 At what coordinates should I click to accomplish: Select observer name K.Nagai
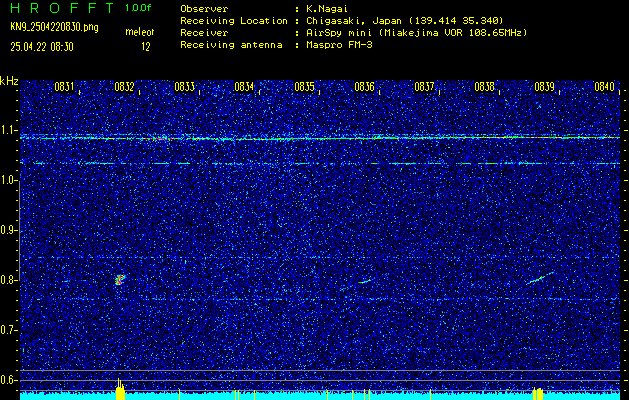click(x=327, y=9)
